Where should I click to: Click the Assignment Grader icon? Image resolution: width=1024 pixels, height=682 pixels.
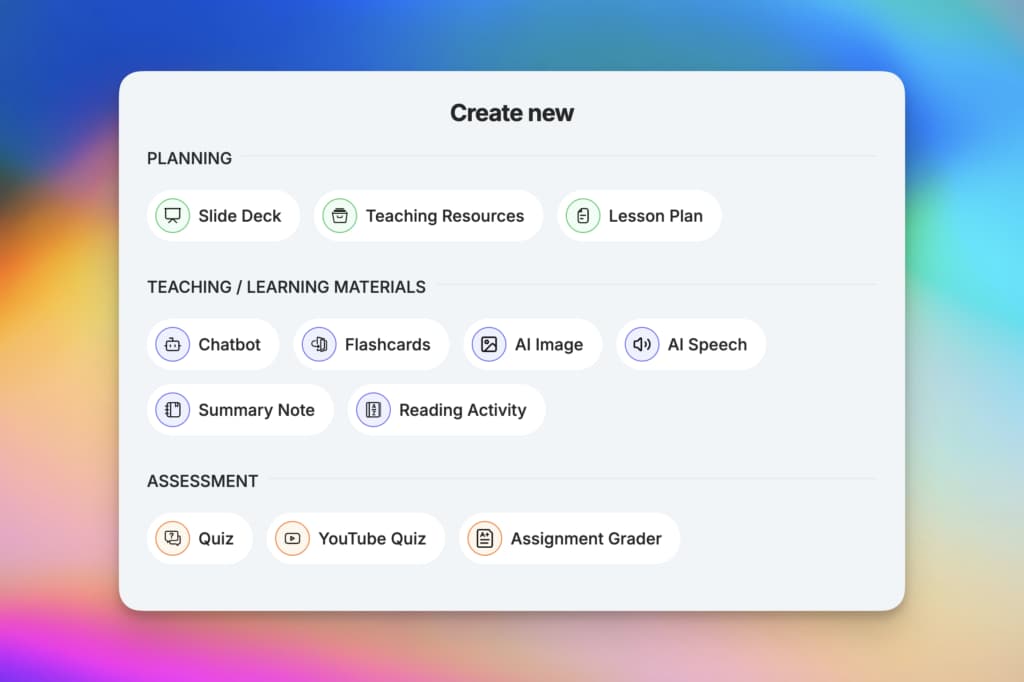[x=485, y=538]
